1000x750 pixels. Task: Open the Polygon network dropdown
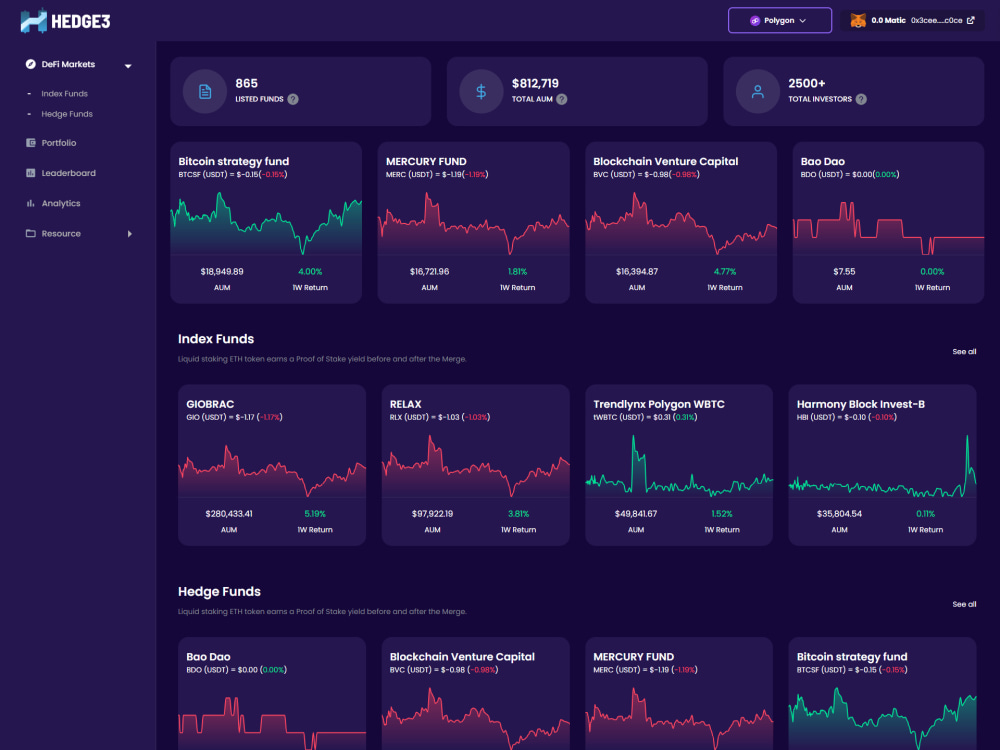point(779,20)
